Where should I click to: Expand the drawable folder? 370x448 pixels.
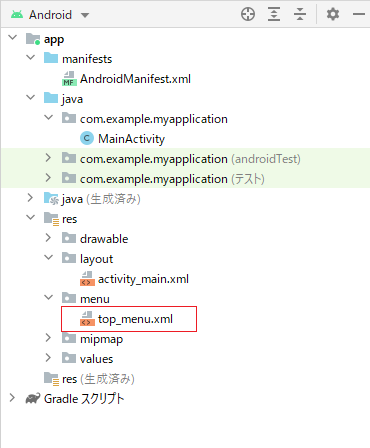coord(48,238)
